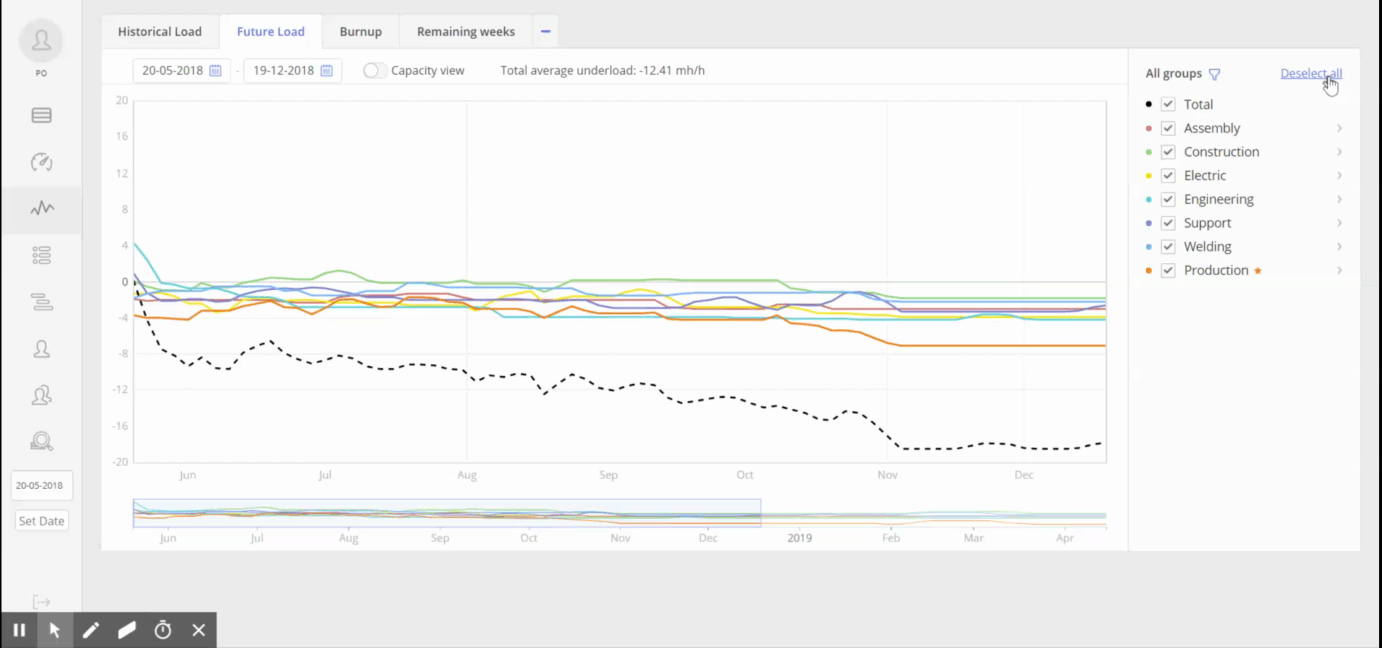Image resolution: width=1382 pixels, height=648 pixels.
Task: Expand the Support group chevron
Action: [x=1339, y=223]
